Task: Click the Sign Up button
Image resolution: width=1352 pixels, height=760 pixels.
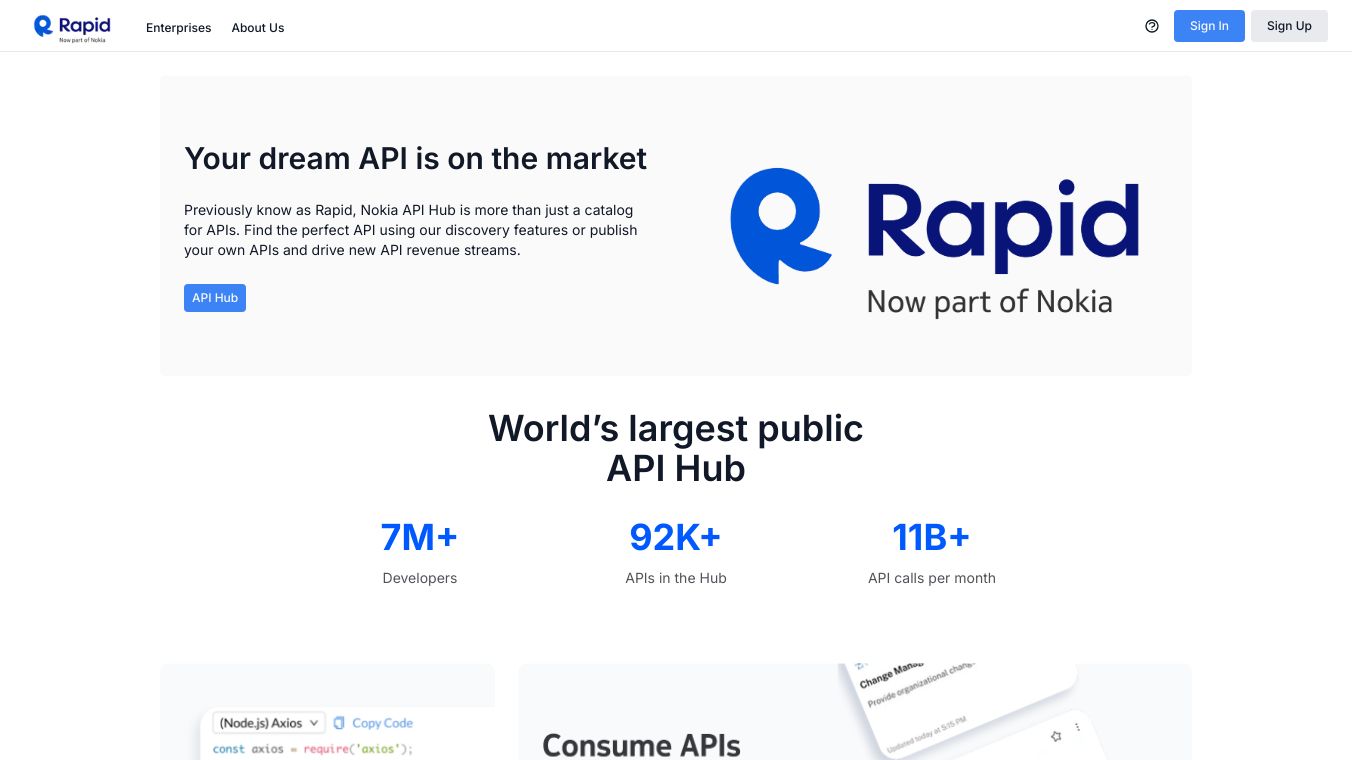Action: 1289,26
